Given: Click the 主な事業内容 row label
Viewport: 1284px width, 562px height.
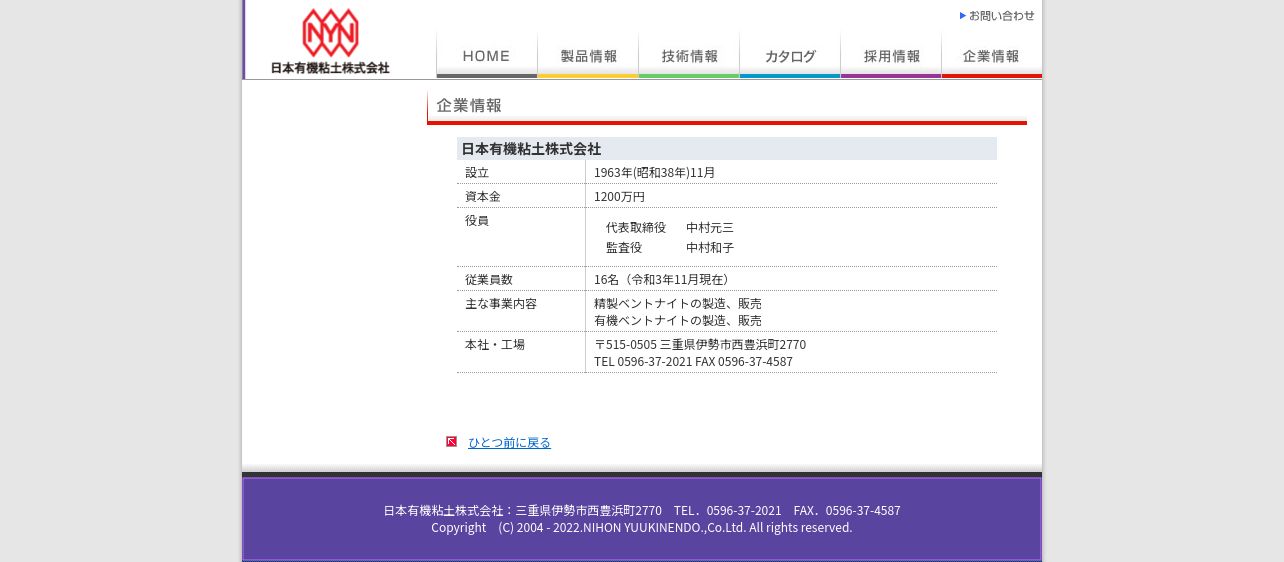Looking at the screenshot, I should click(501, 303).
